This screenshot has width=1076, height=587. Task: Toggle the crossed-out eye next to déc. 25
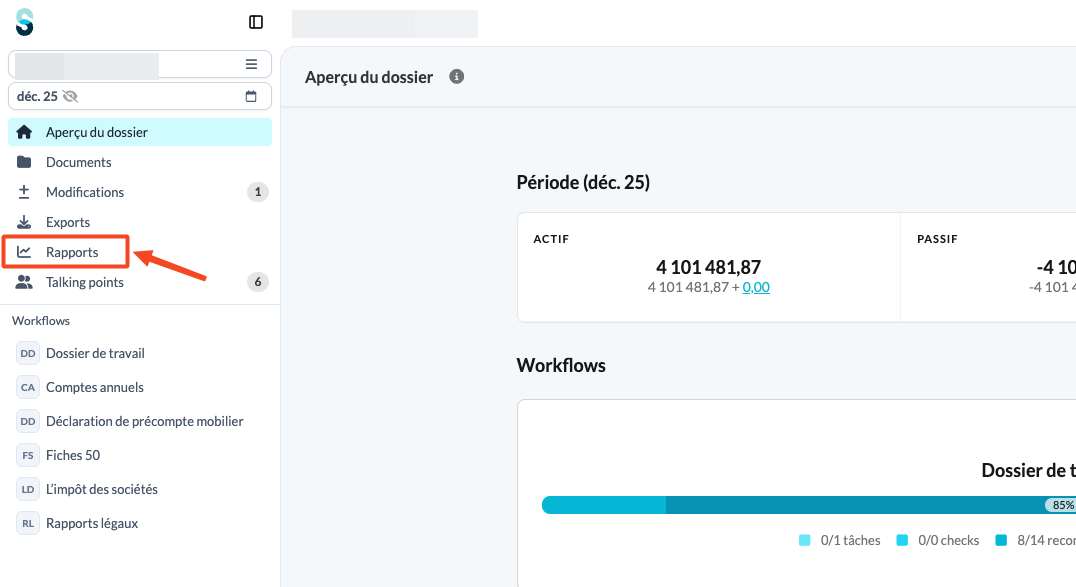click(70, 96)
